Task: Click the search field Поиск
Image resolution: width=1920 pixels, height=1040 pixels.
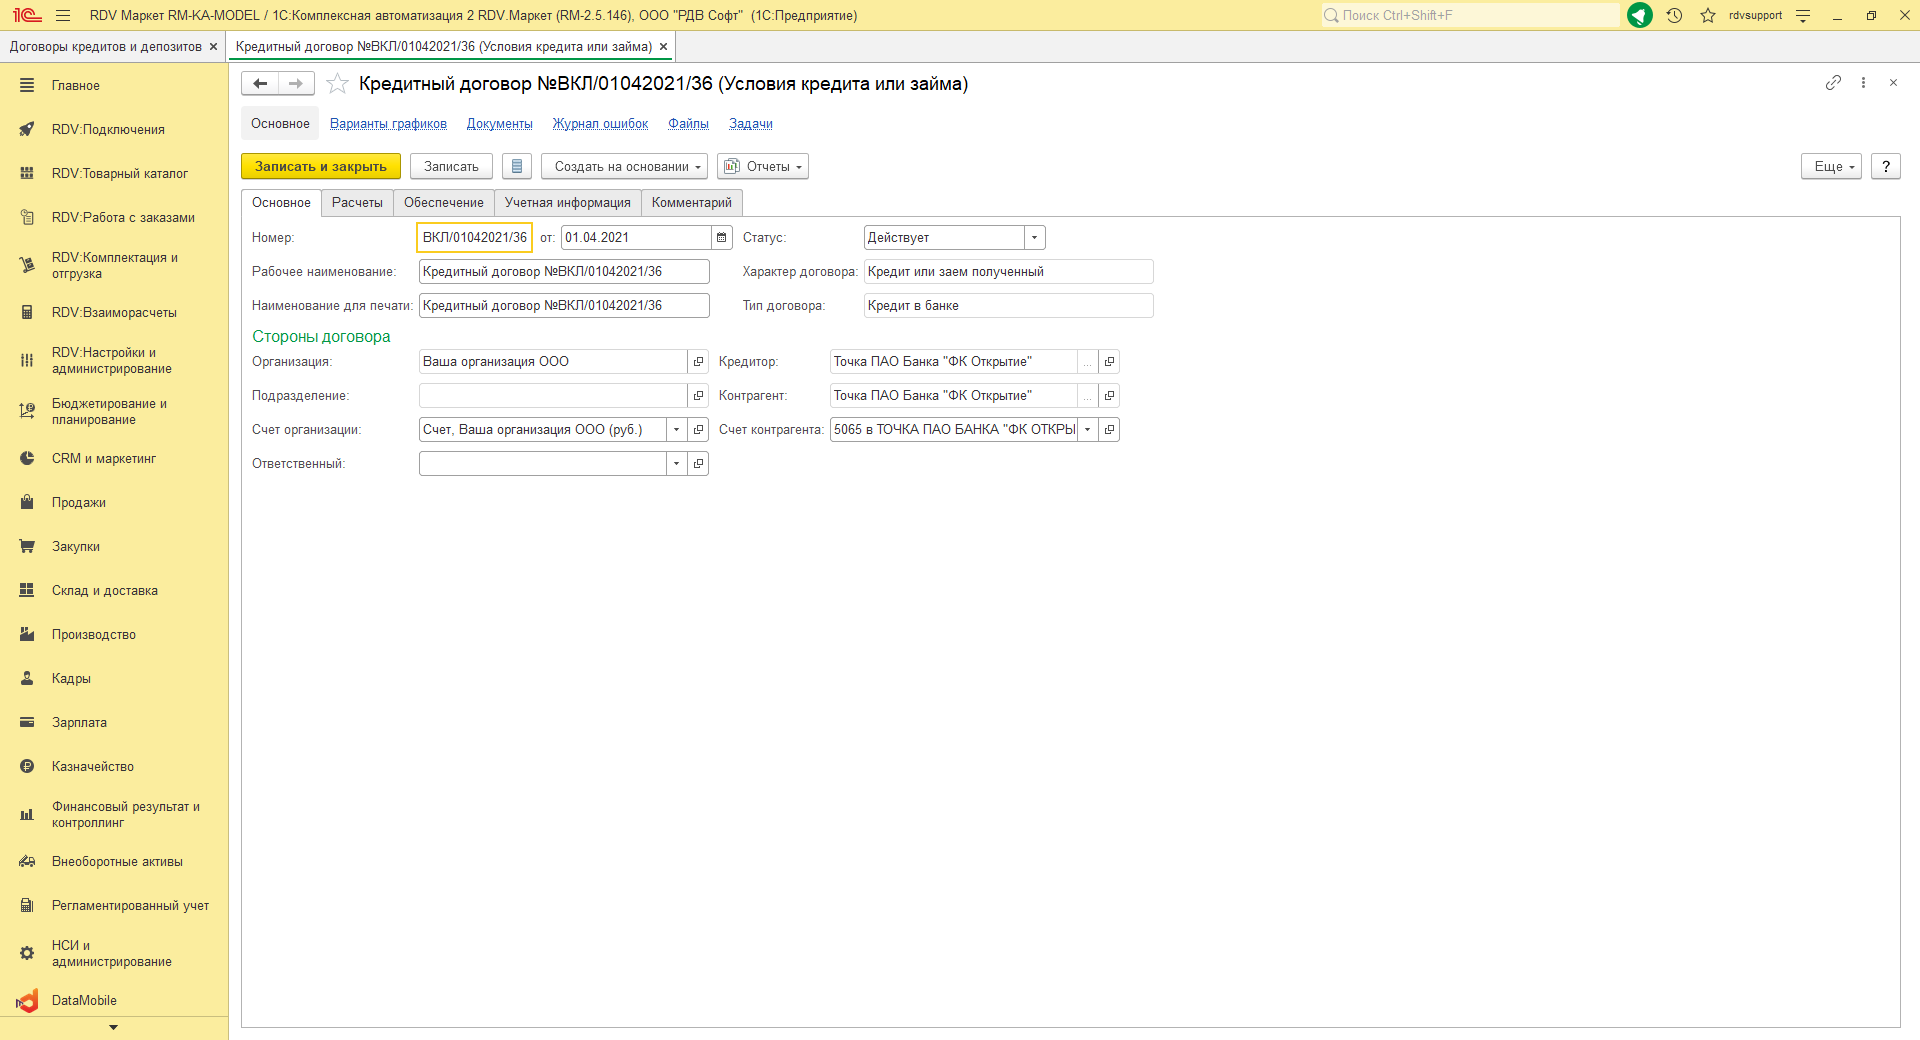Action: coord(1470,15)
